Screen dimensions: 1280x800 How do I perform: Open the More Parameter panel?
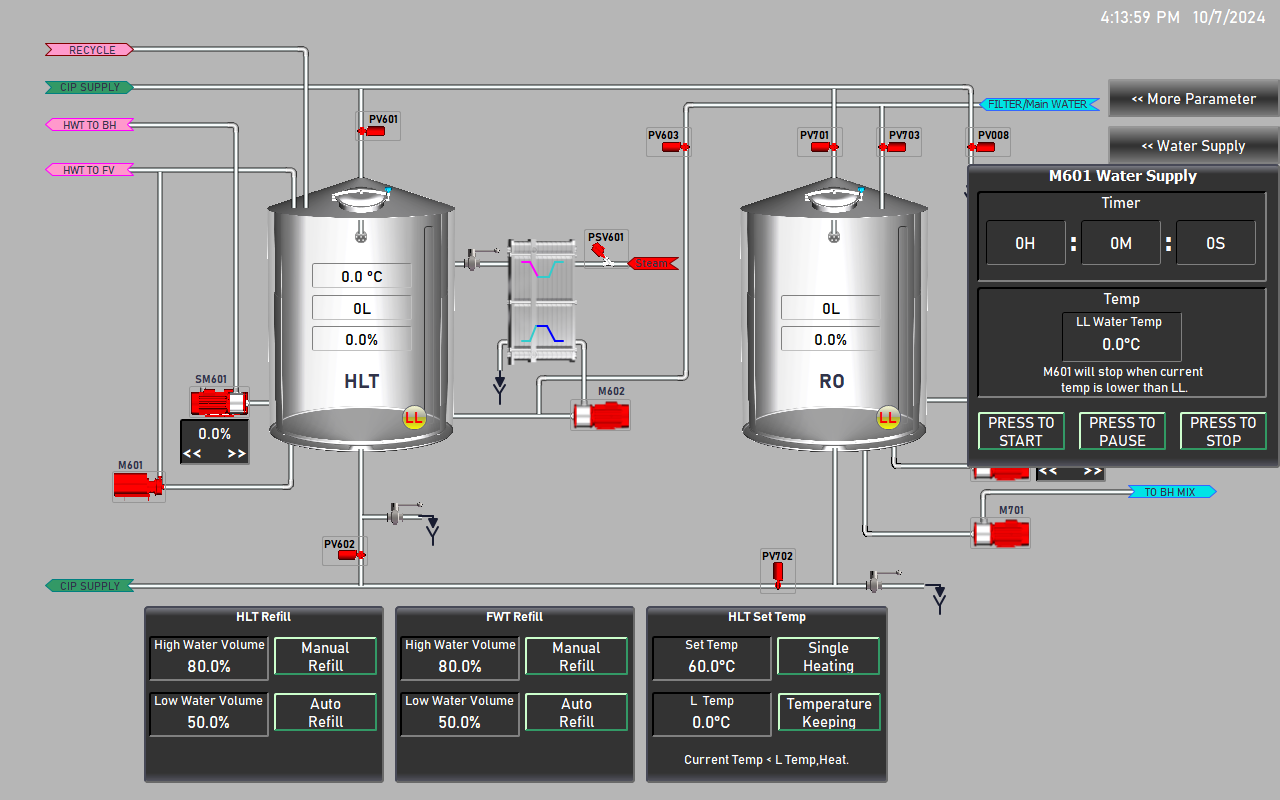1193,99
